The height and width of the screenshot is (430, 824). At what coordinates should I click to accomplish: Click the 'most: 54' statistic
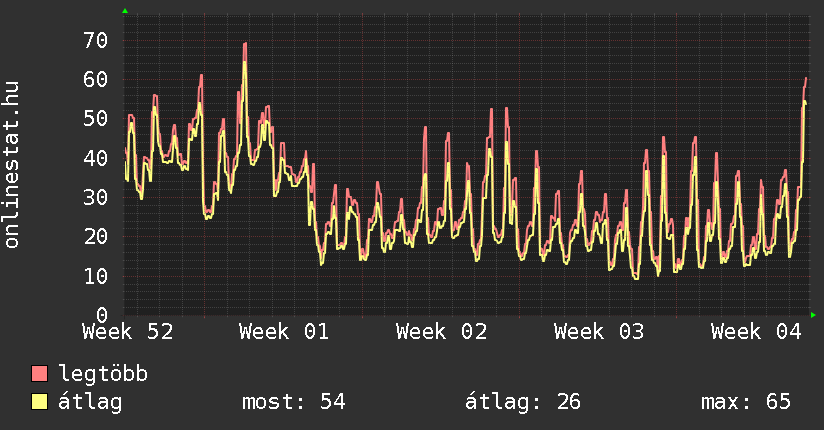coord(293,402)
